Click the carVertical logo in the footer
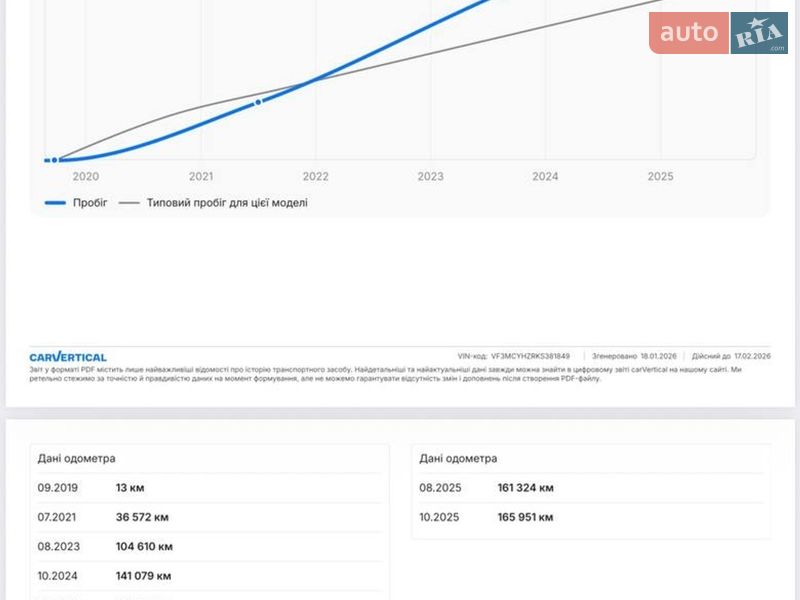 coord(68,357)
